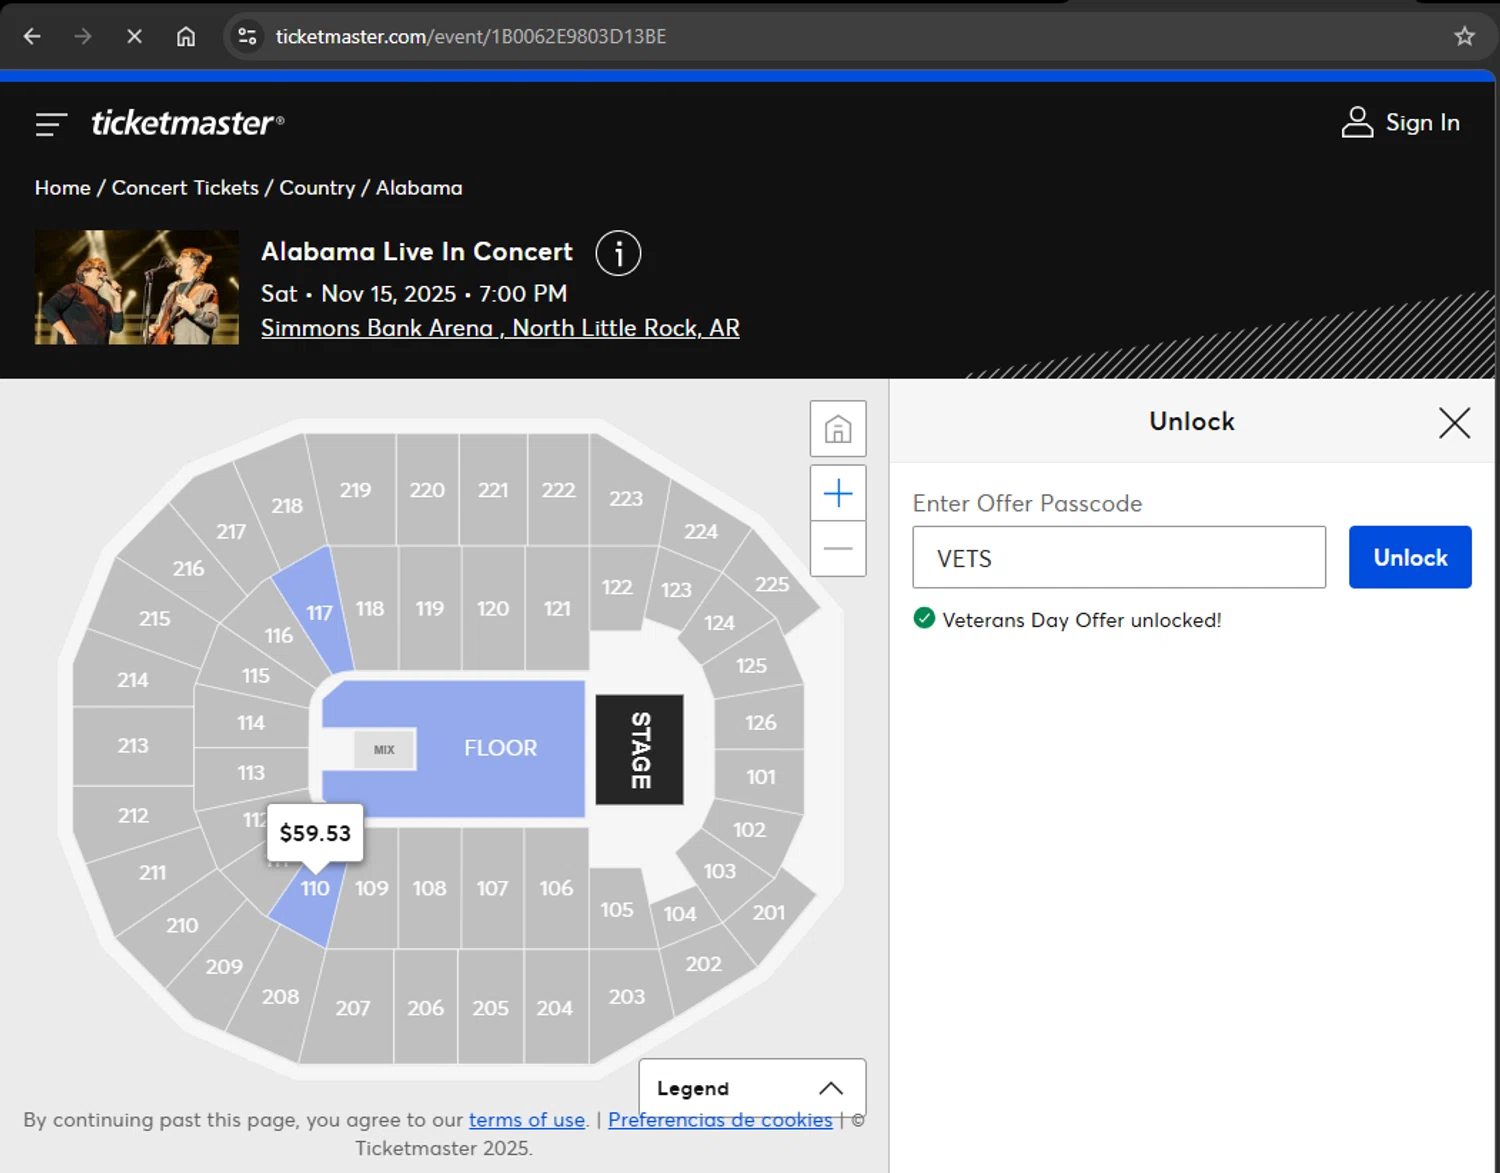
Task: Select the FLOOR section on map
Action: click(500, 748)
